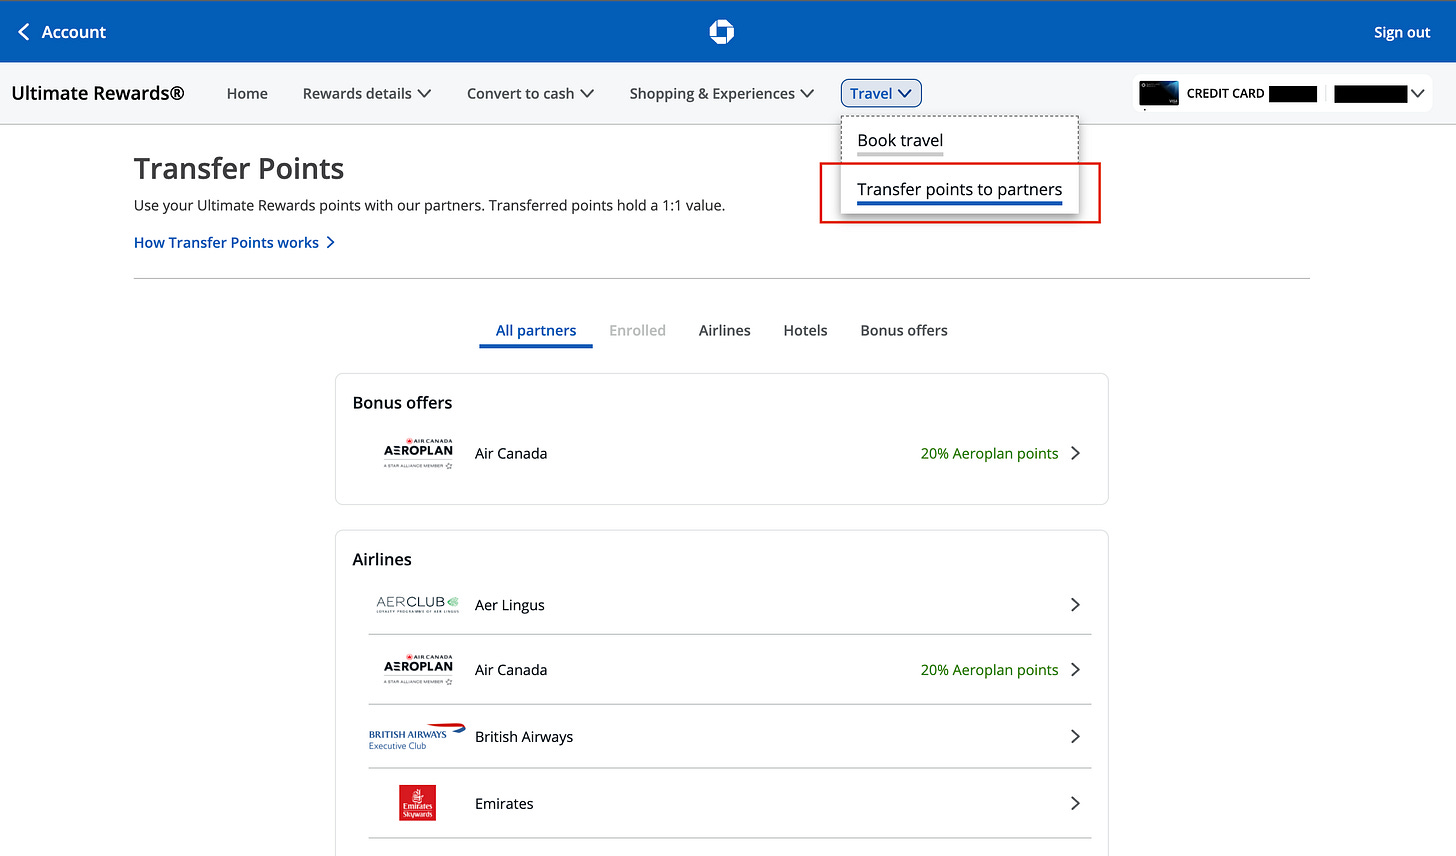Image resolution: width=1456 pixels, height=856 pixels.
Task: Select Book travel menu entry
Action: coord(900,141)
